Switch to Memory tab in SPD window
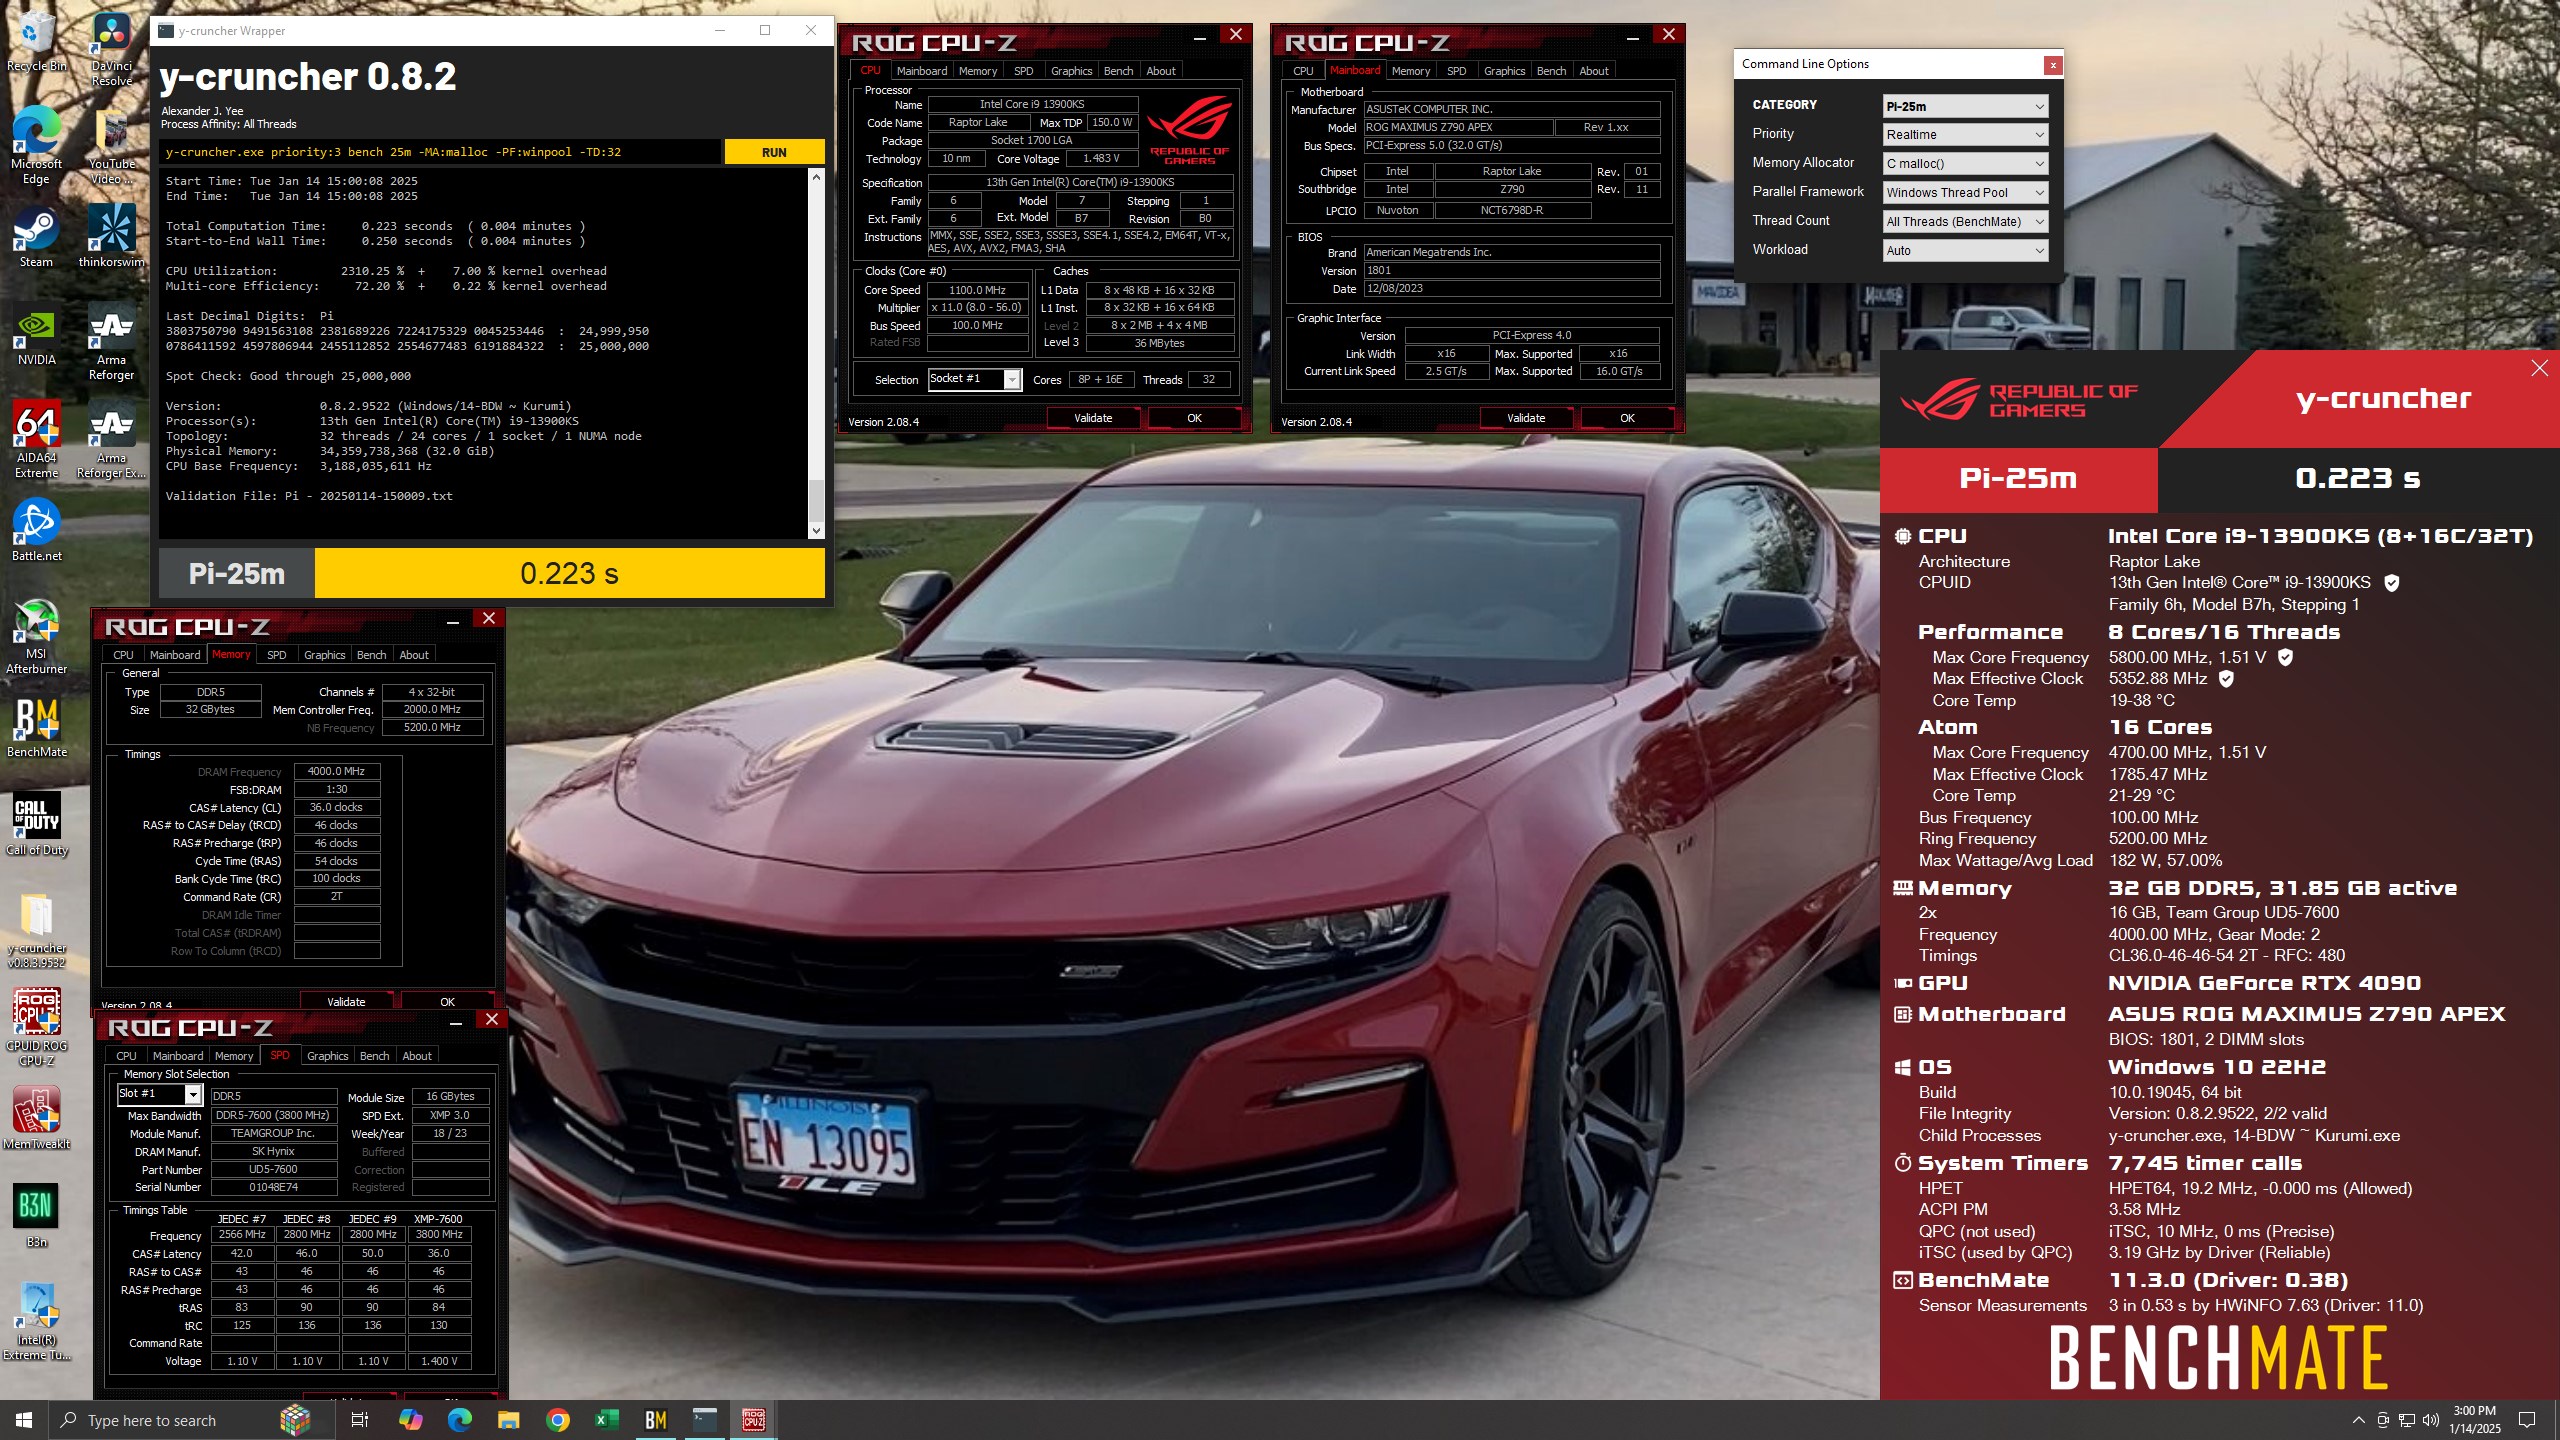Viewport: 2560px width, 1440px height. [x=234, y=1056]
